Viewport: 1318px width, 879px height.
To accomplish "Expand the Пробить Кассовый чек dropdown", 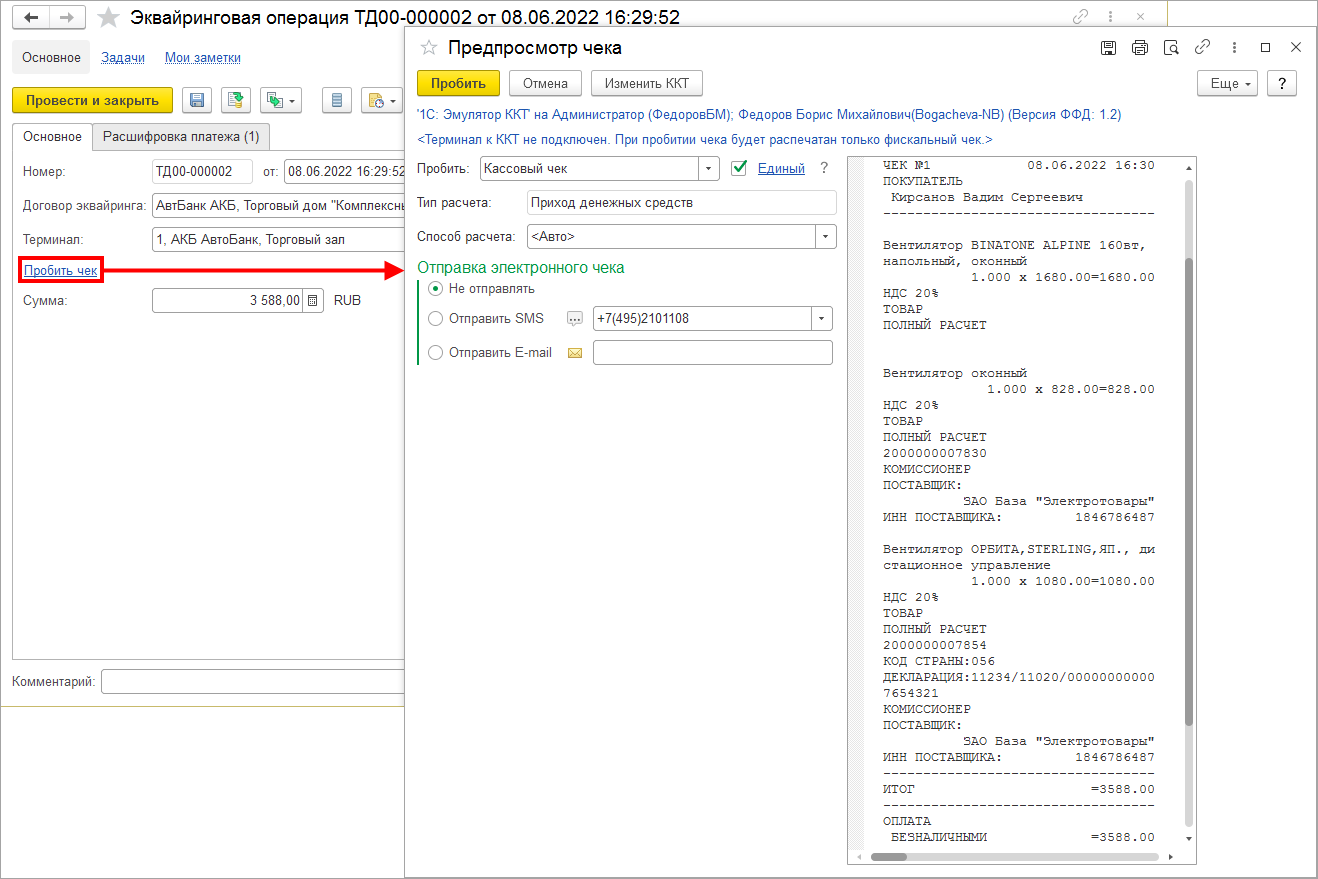I will 709,169.
